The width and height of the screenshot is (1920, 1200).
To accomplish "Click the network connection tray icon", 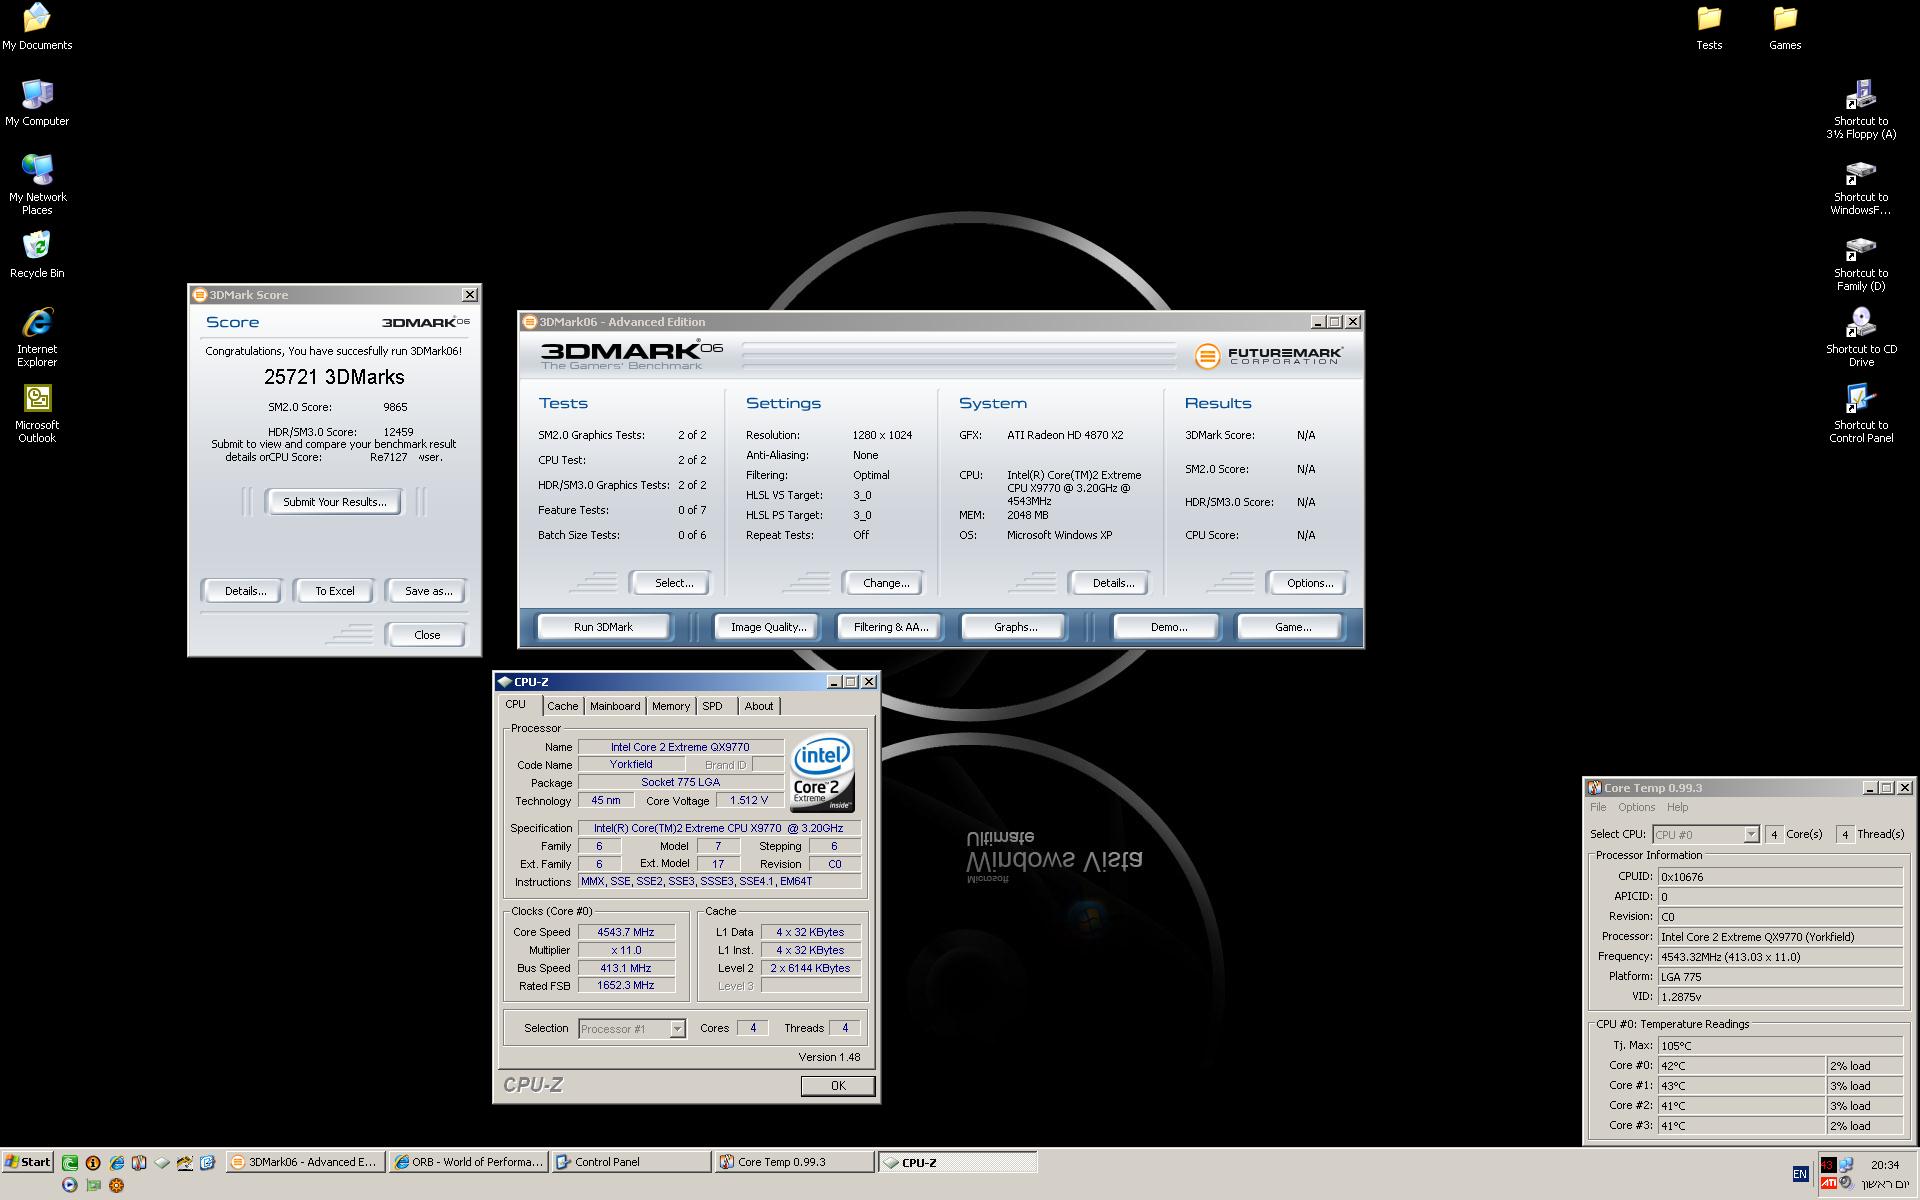I will click(x=1846, y=1164).
